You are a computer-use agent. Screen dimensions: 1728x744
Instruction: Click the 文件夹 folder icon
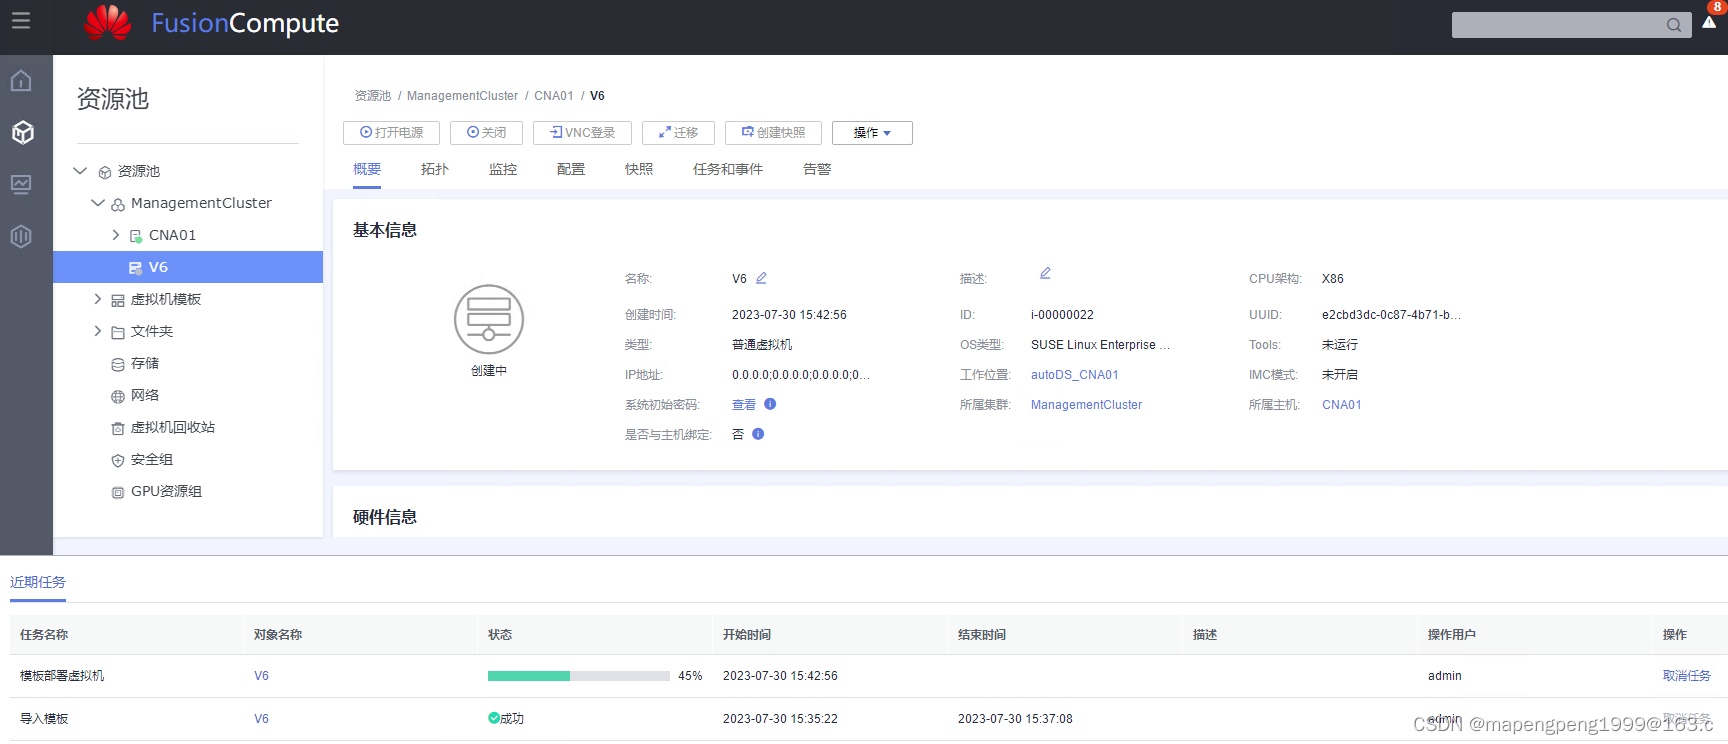(118, 333)
